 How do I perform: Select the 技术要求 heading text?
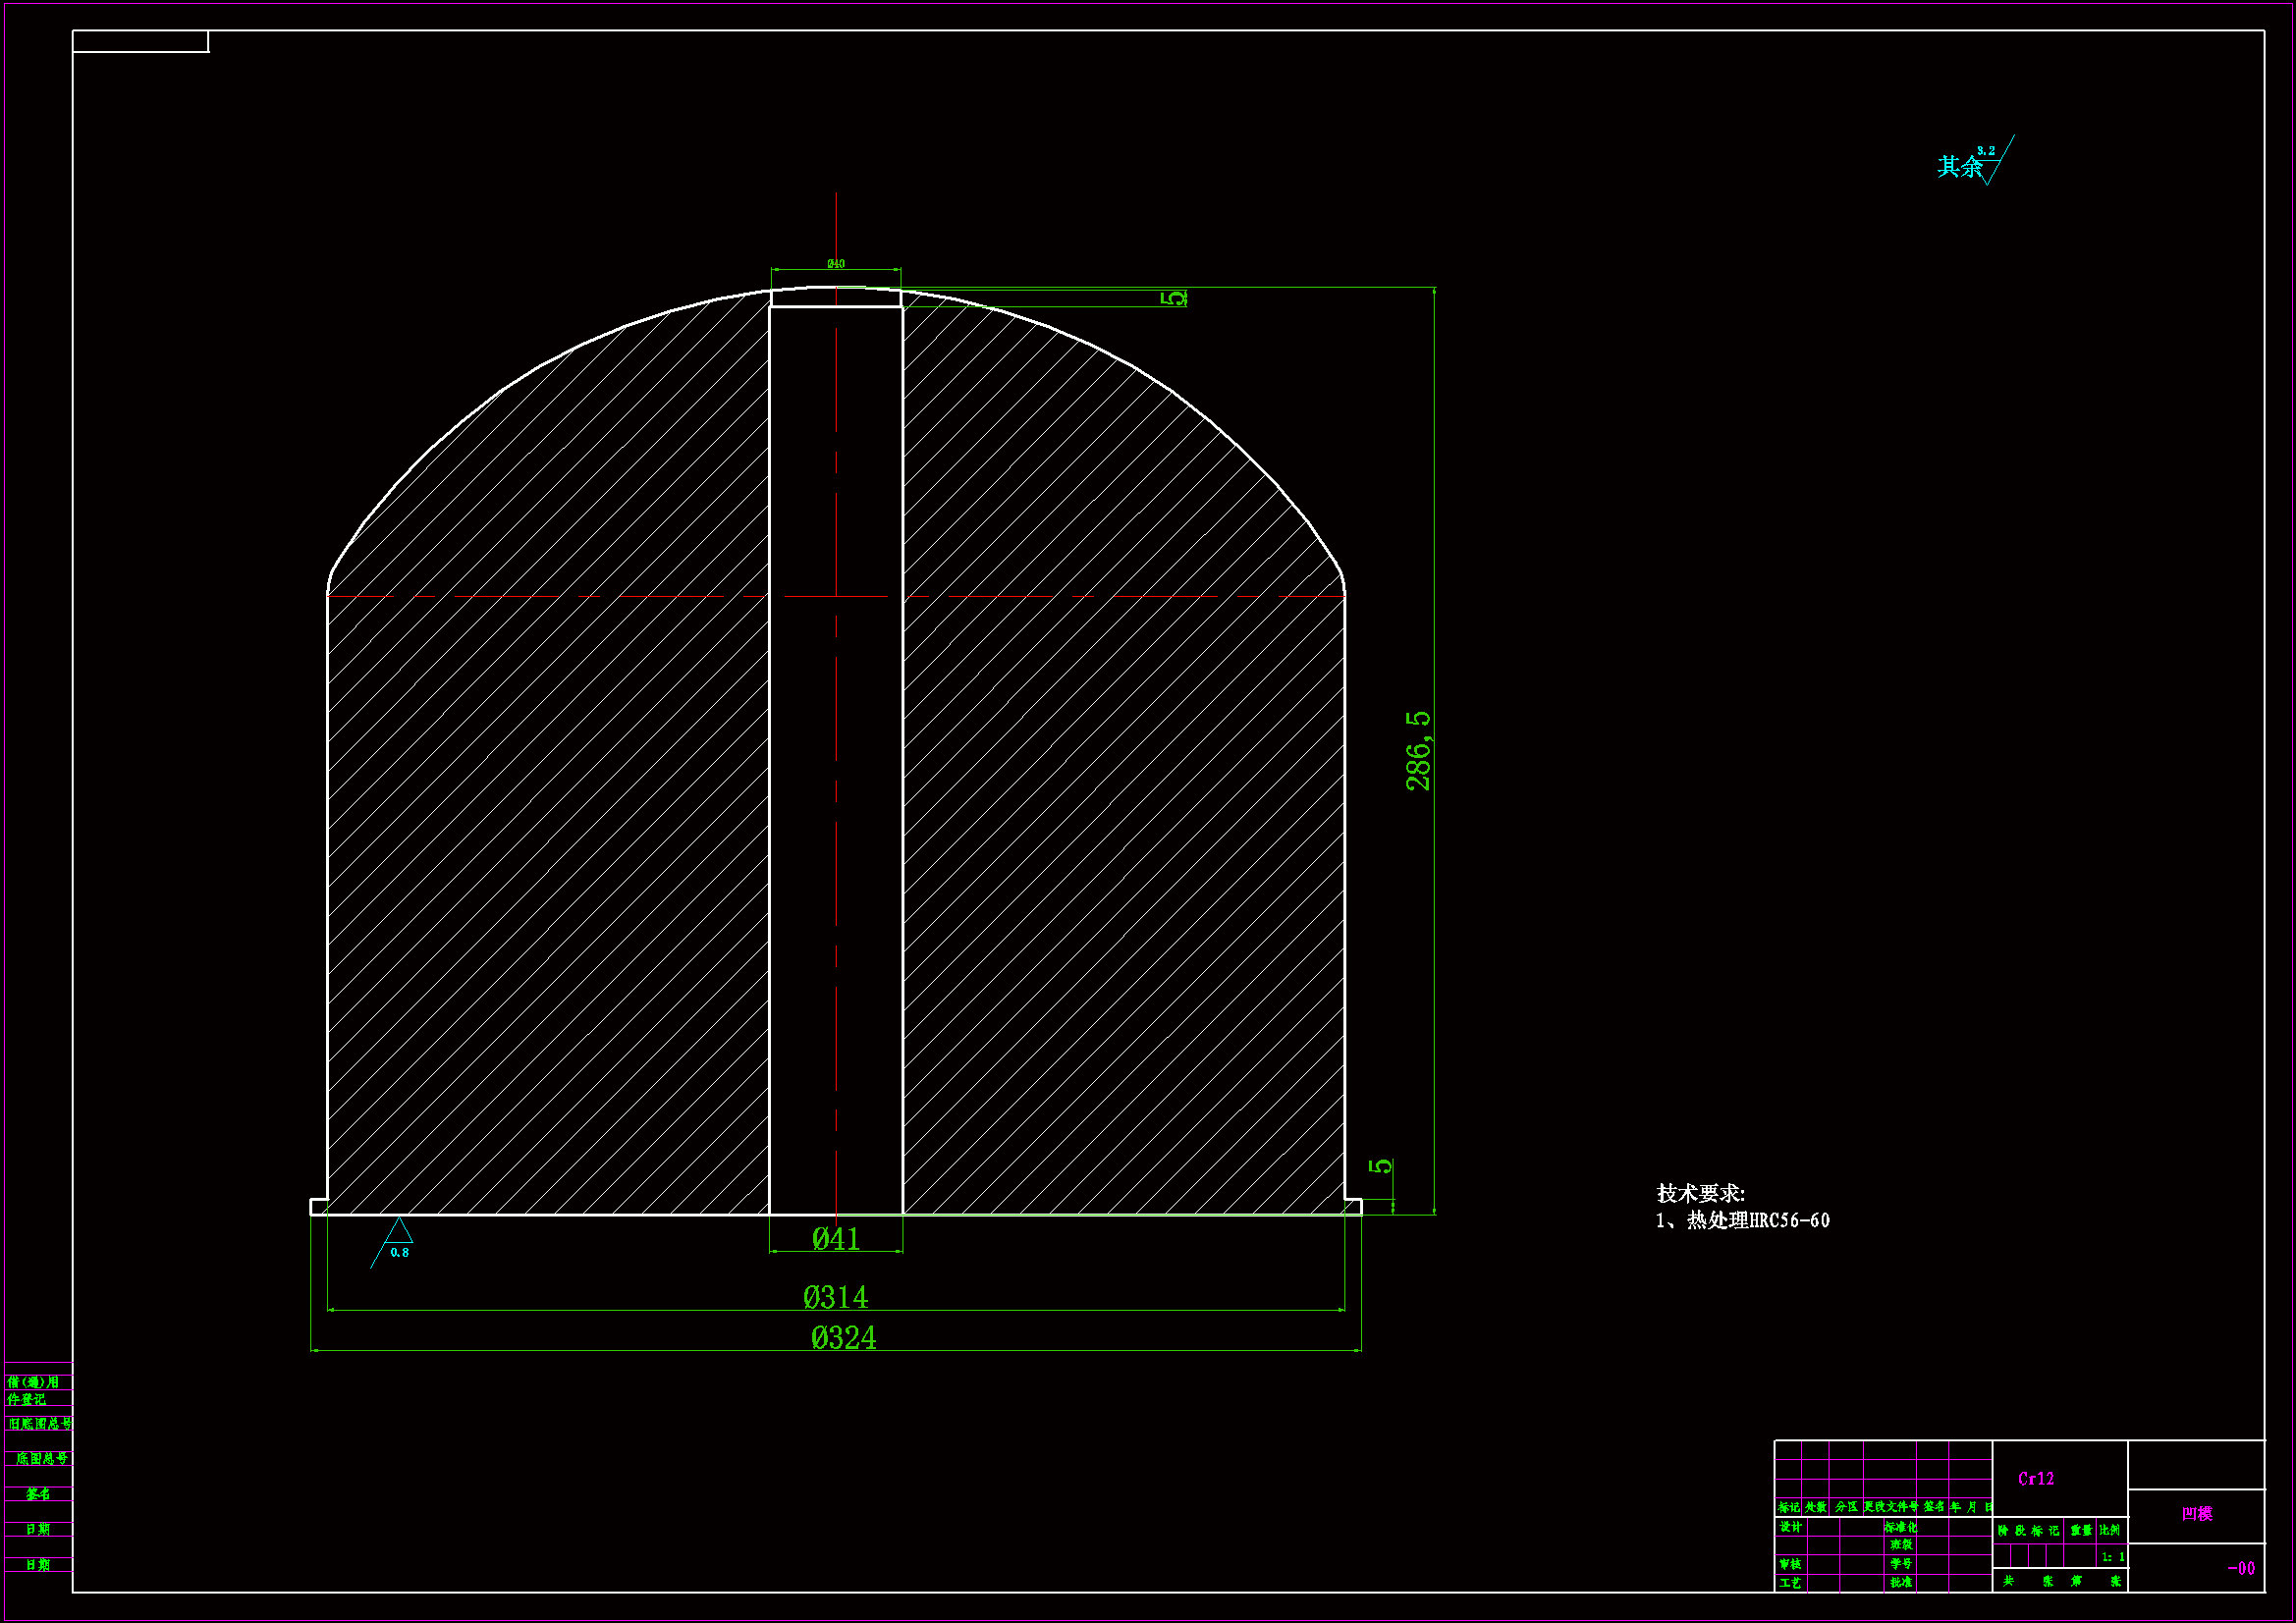pyautogui.click(x=1700, y=1193)
